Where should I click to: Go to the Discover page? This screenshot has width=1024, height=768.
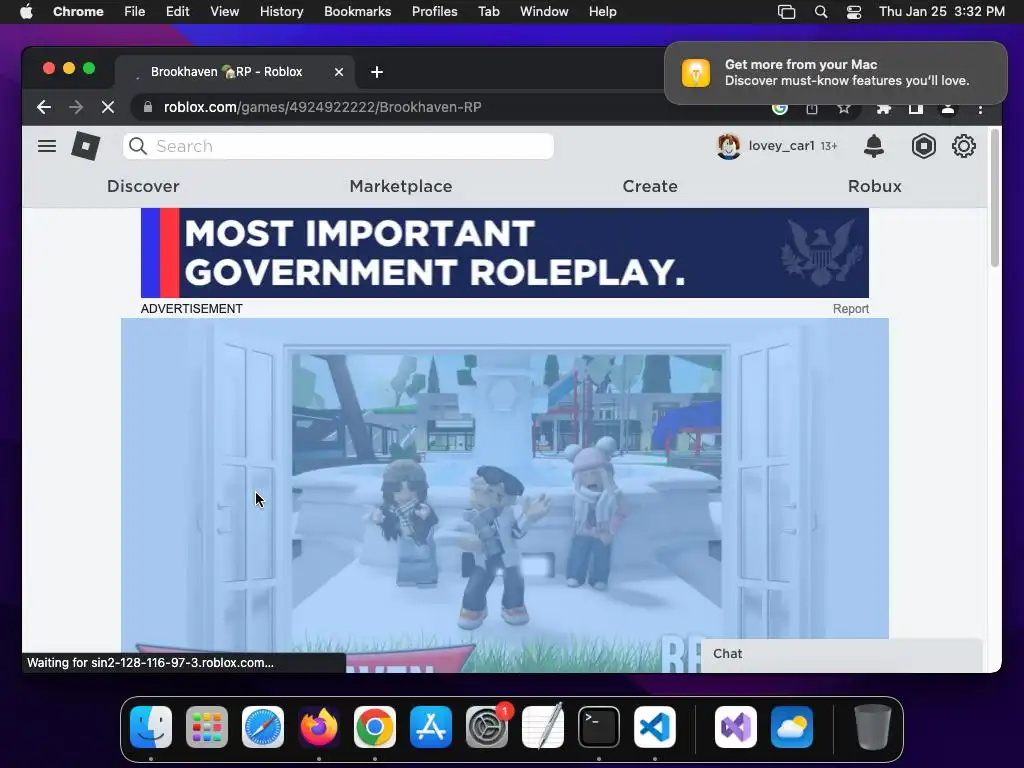(x=143, y=186)
